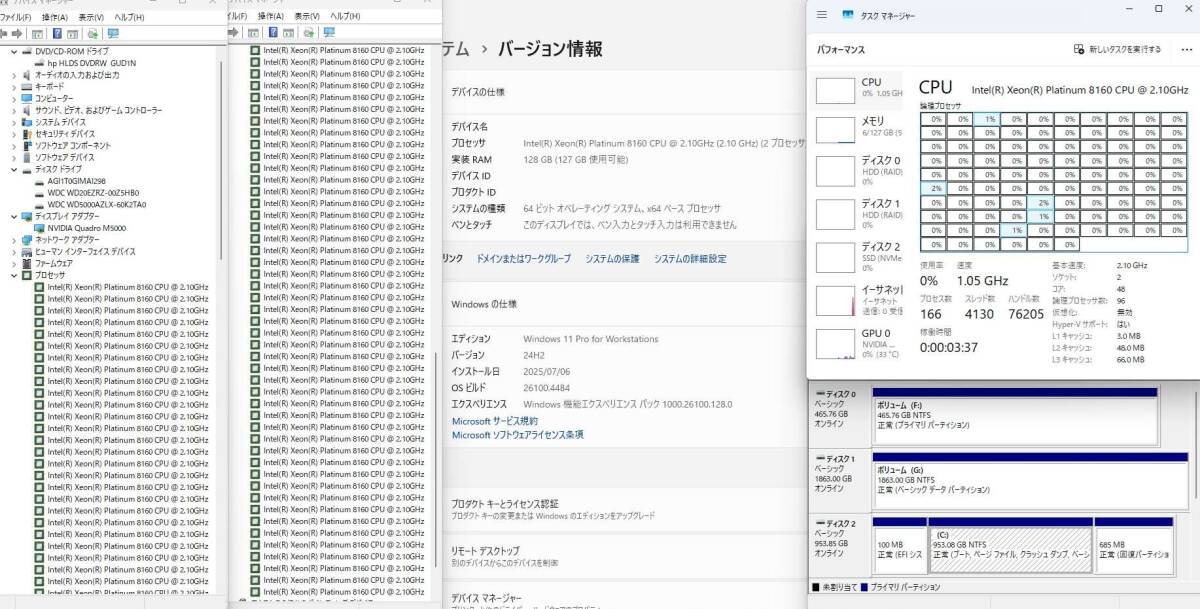Screen dimensions: 1200x609
Task: Open リモート デスクトップ settings entry
Action: pos(625,556)
